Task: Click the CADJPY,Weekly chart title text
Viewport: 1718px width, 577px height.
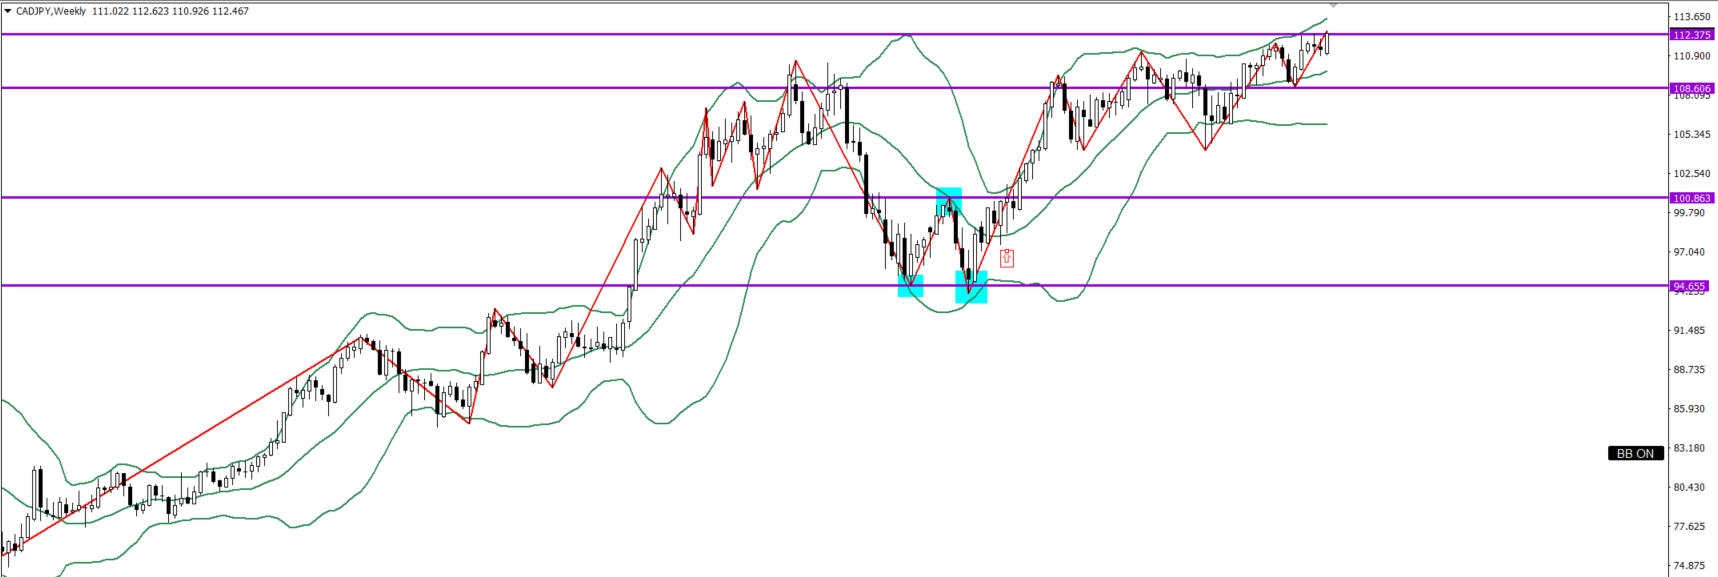Action: [51, 11]
